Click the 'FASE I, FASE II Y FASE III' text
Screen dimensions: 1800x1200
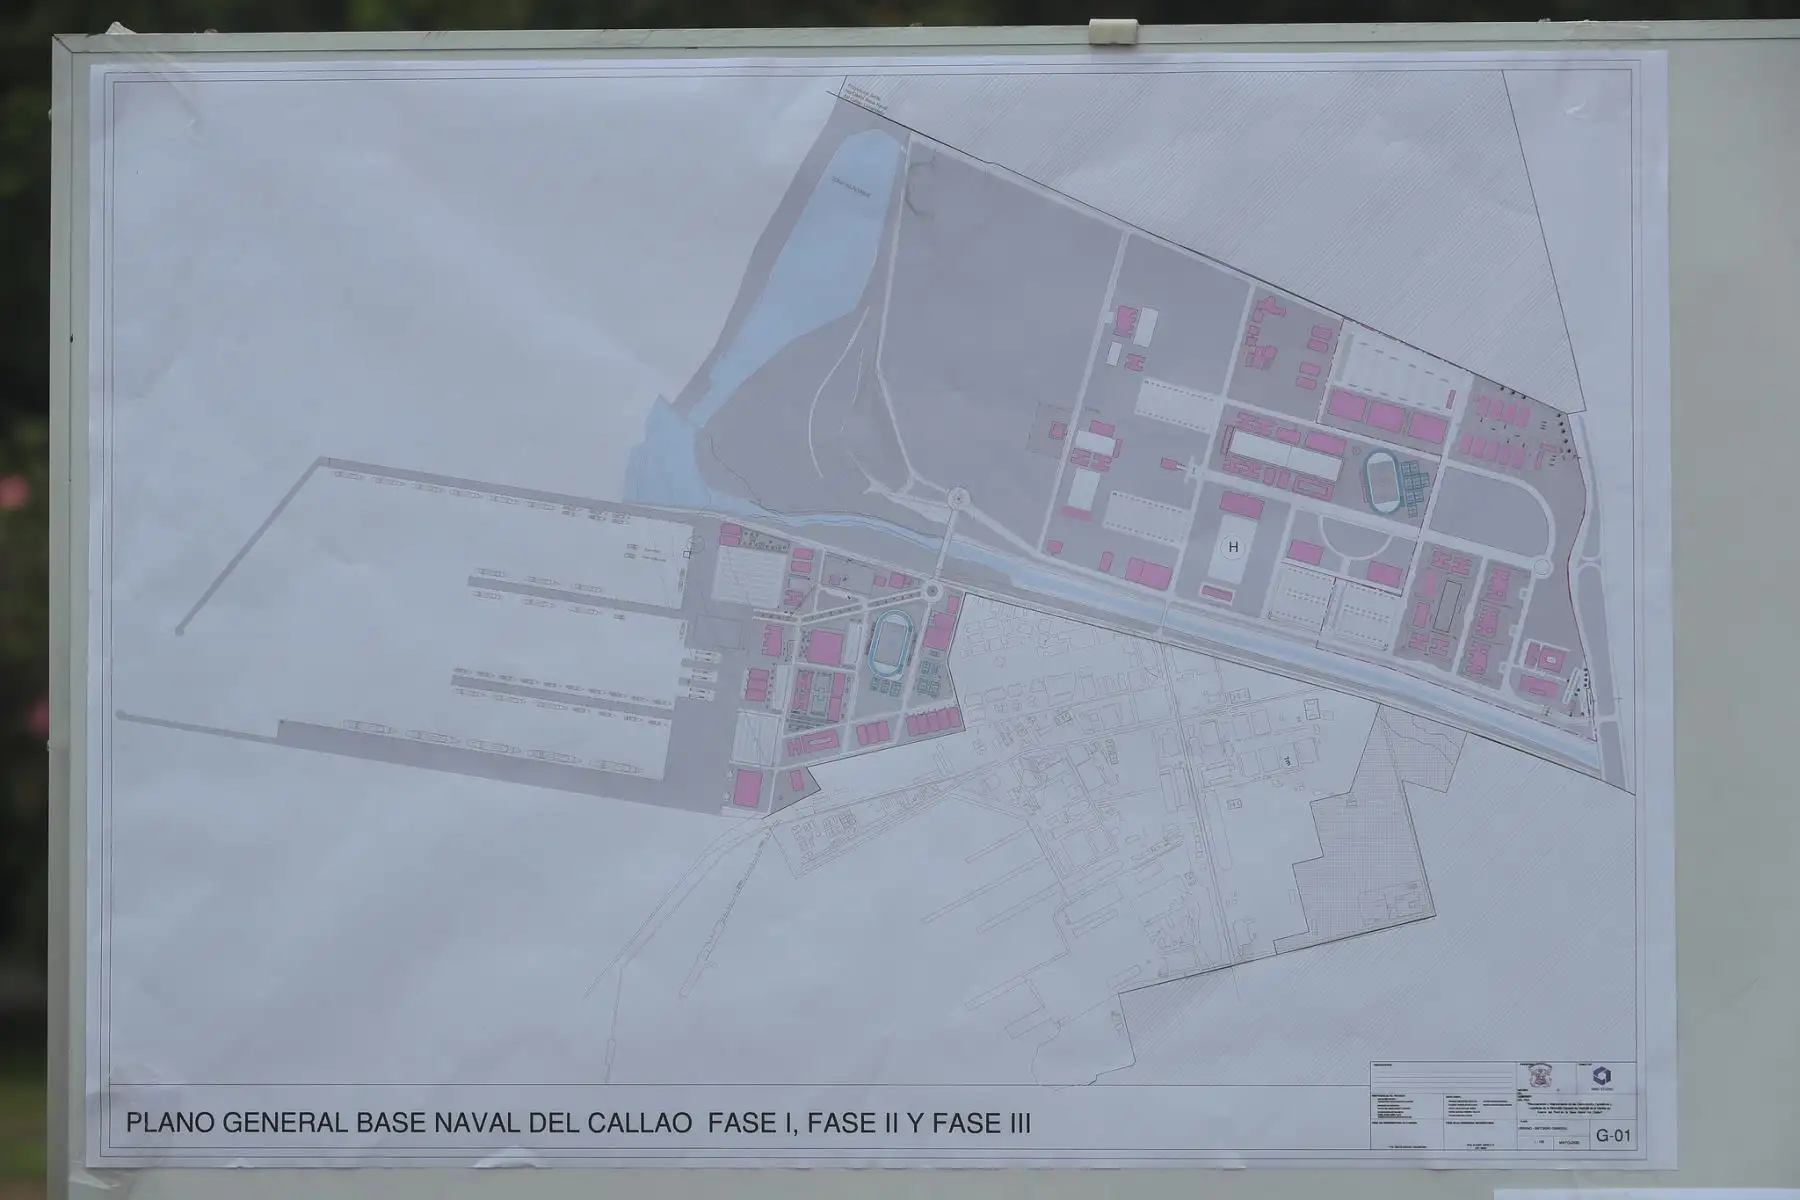pos(869,1123)
